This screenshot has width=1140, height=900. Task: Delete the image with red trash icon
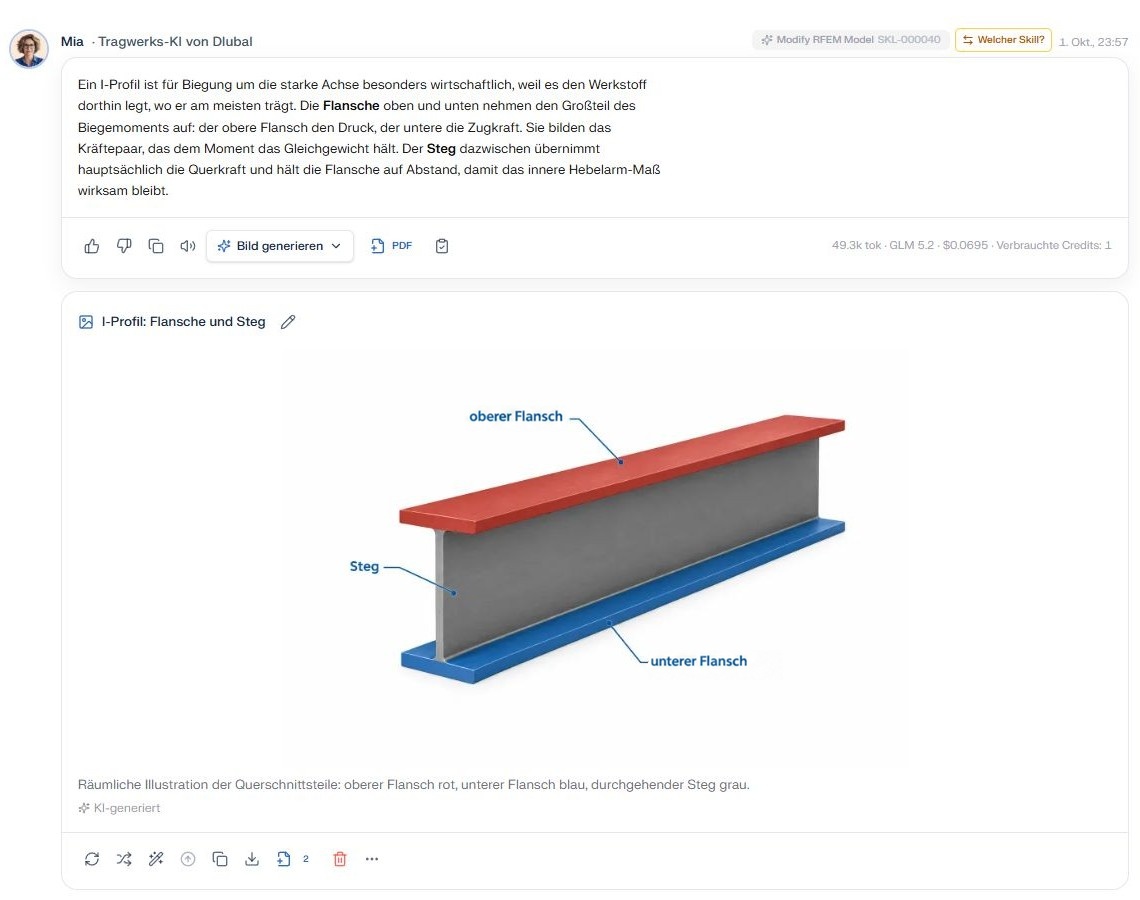[340, 859]
